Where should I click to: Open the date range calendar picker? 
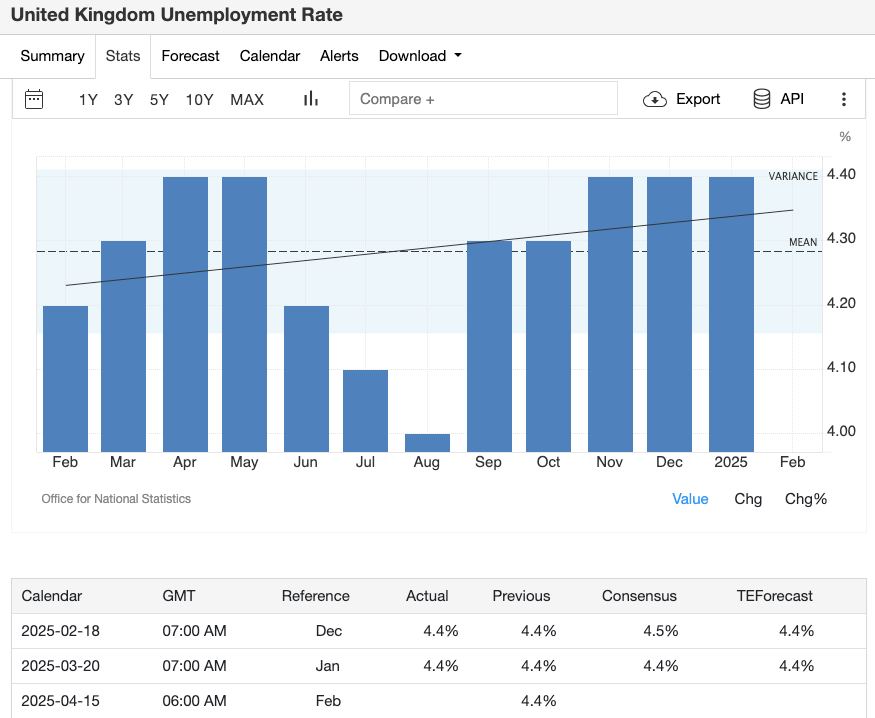[34, 99]
